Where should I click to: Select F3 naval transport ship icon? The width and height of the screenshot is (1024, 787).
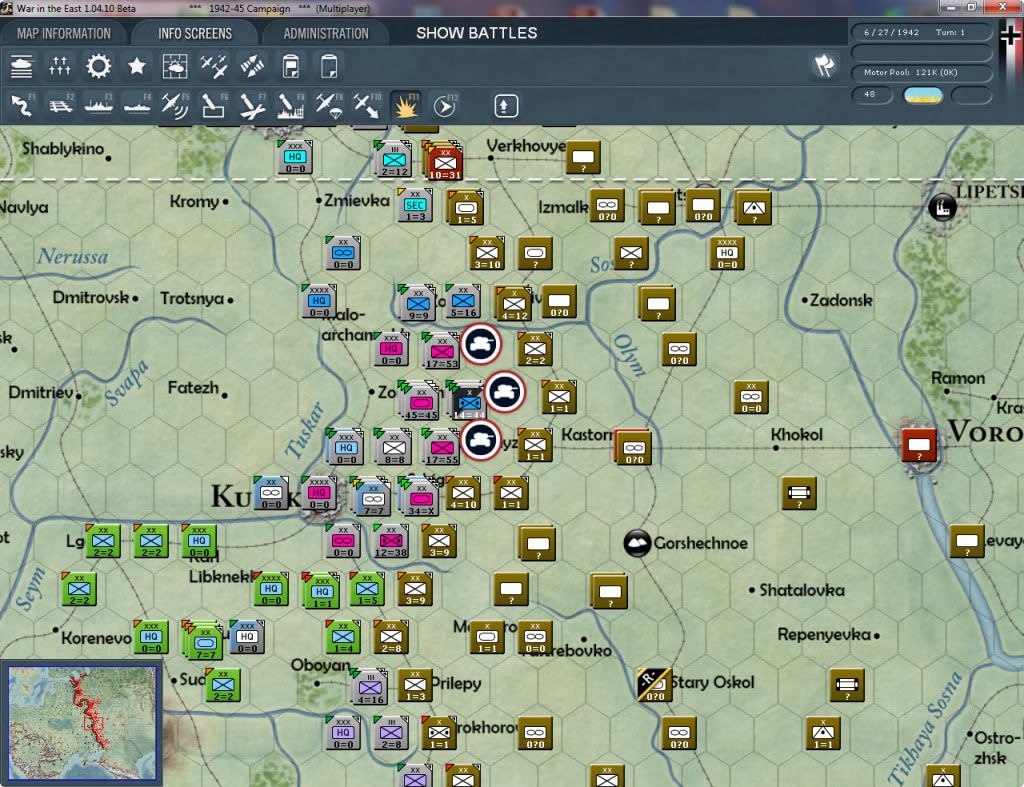[x=99, y=106]
